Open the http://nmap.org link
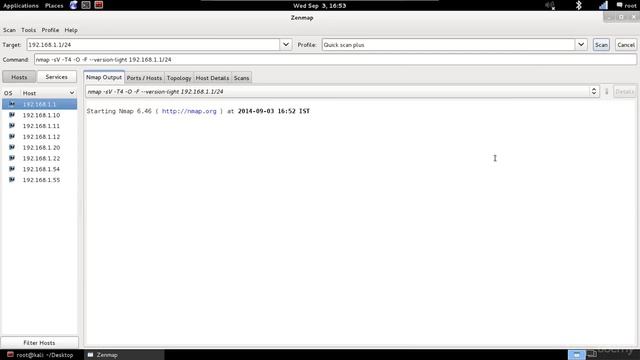The image size is (640, 360). 189,111
